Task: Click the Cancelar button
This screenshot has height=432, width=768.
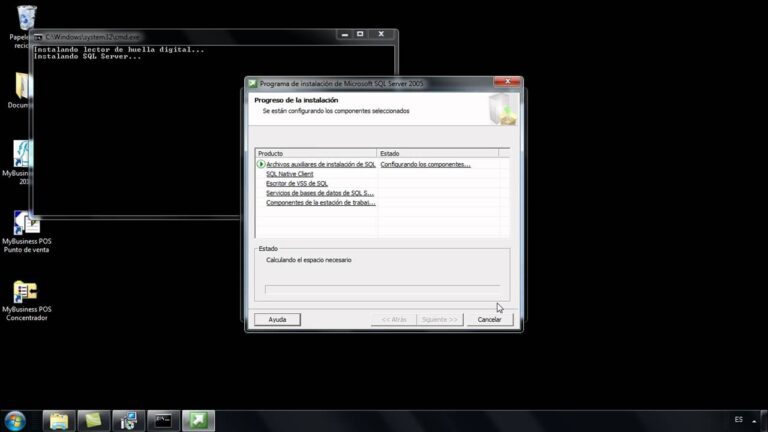Action: coord(489,319)
